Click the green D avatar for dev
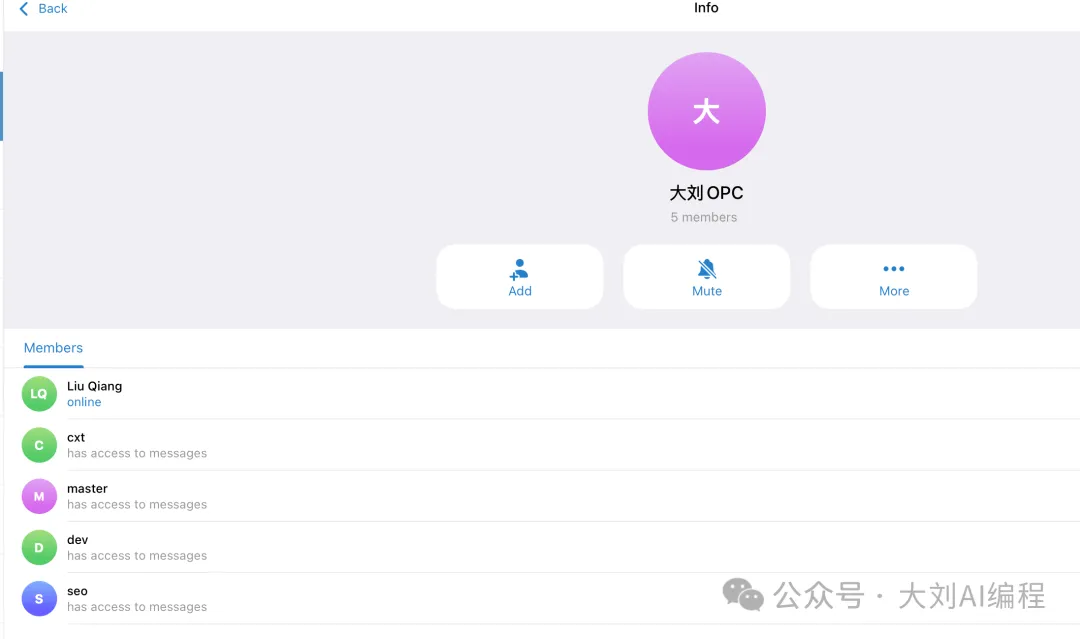The width and height of the screenshot is (1080, 639). pos(39,547)
